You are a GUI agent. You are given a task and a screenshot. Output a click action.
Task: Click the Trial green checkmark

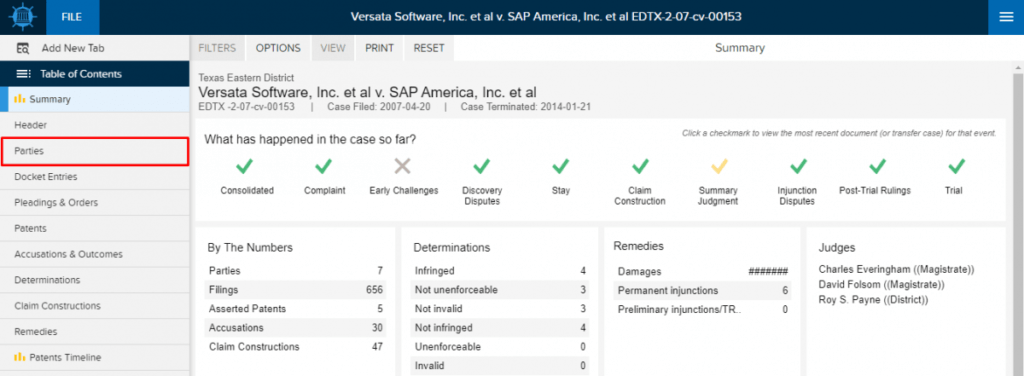[x=956, y=166]
